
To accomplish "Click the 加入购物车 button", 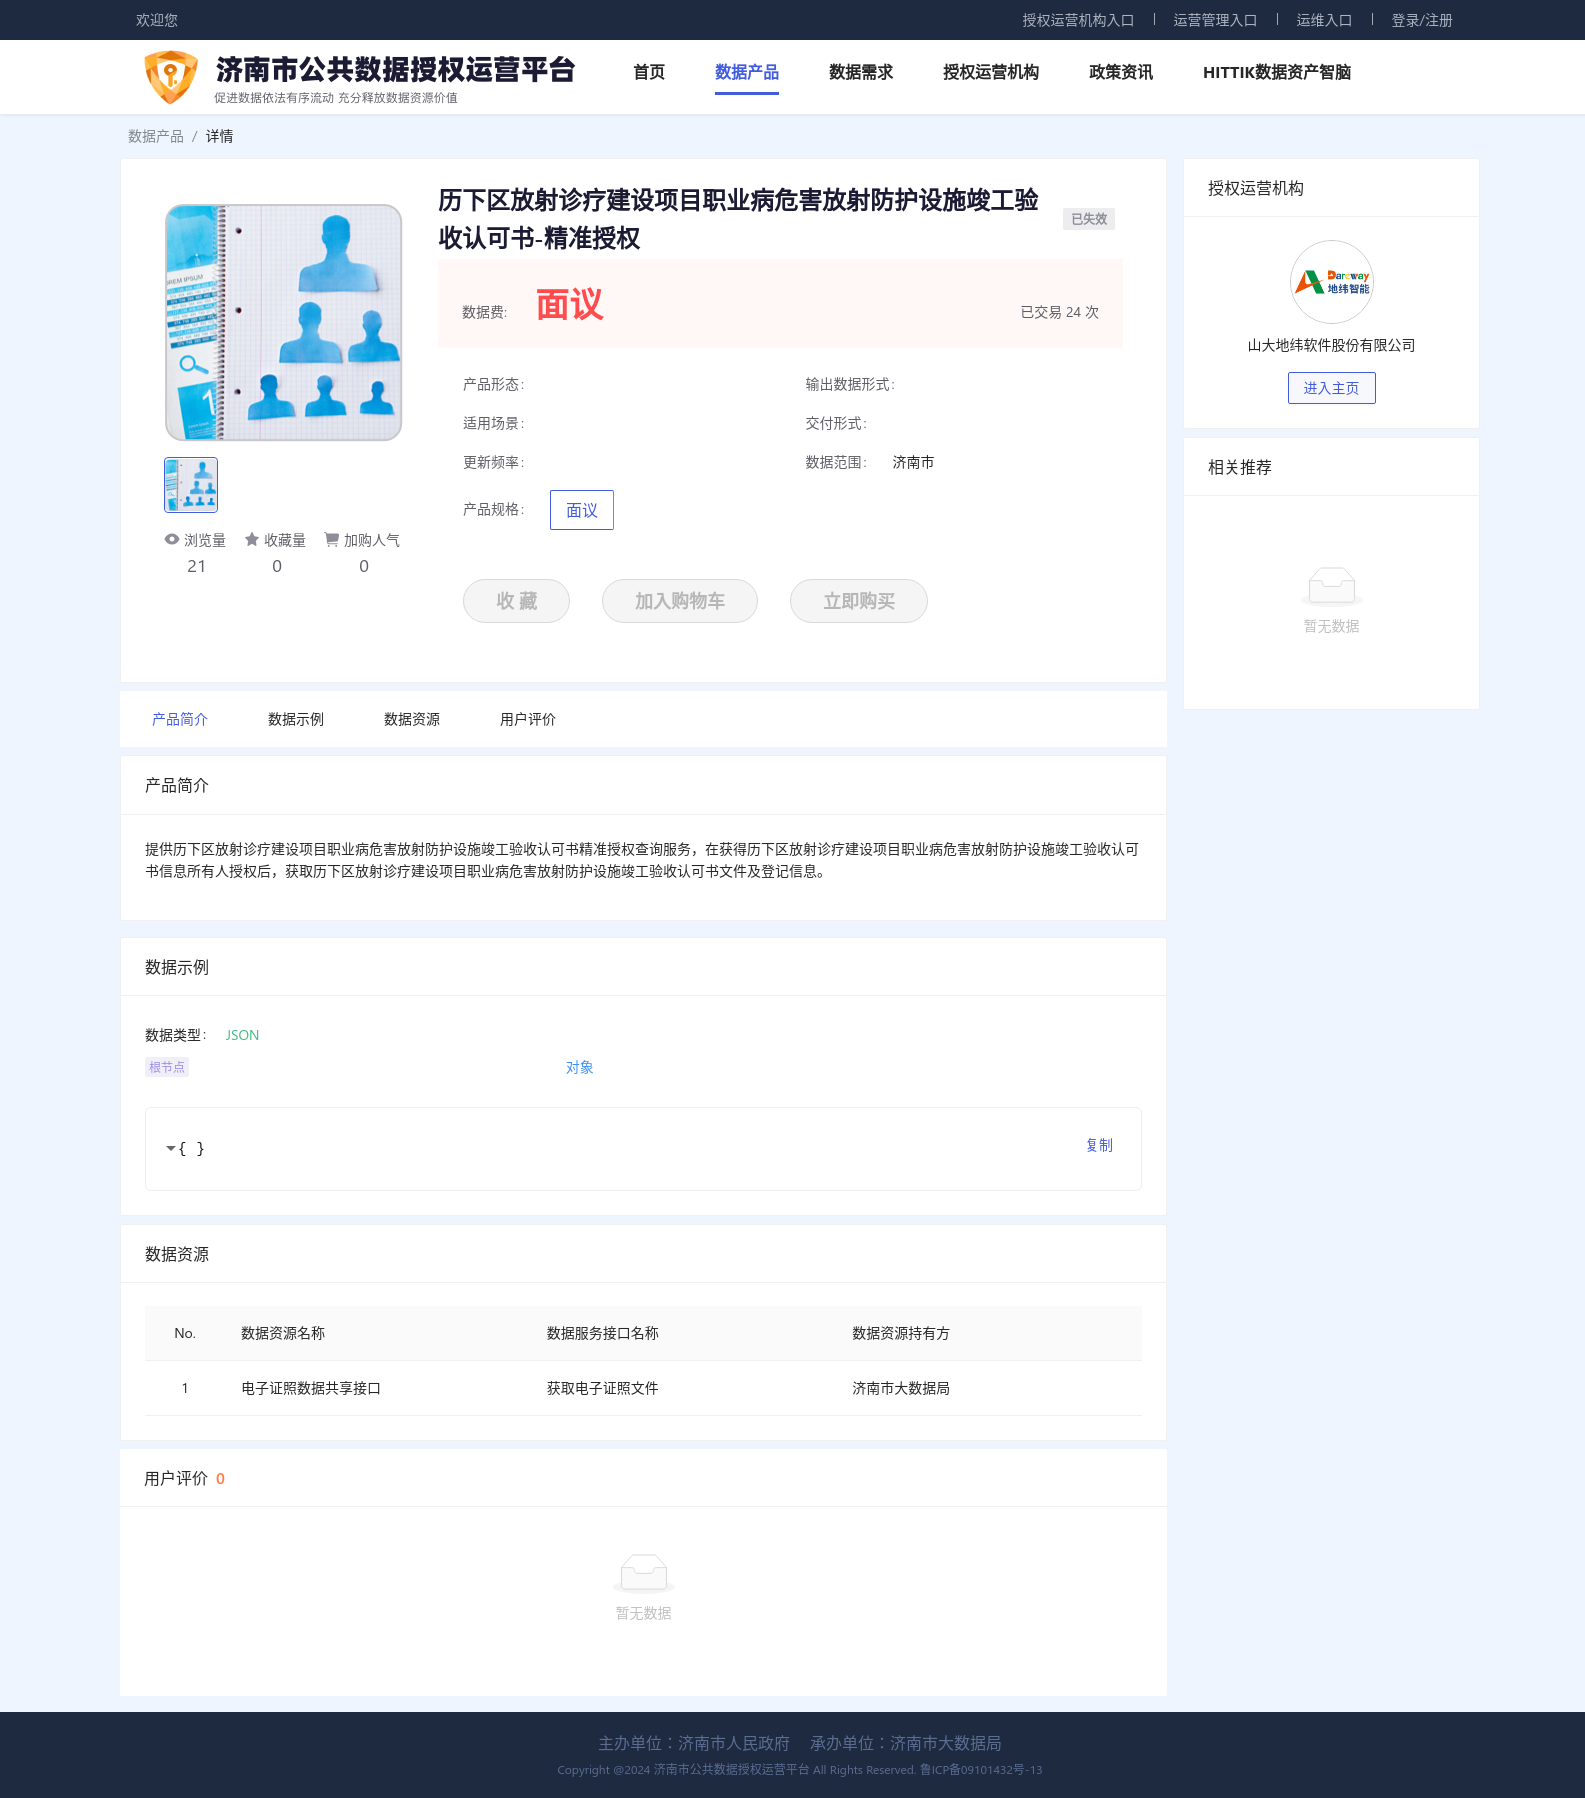I will tap(680, 601).
